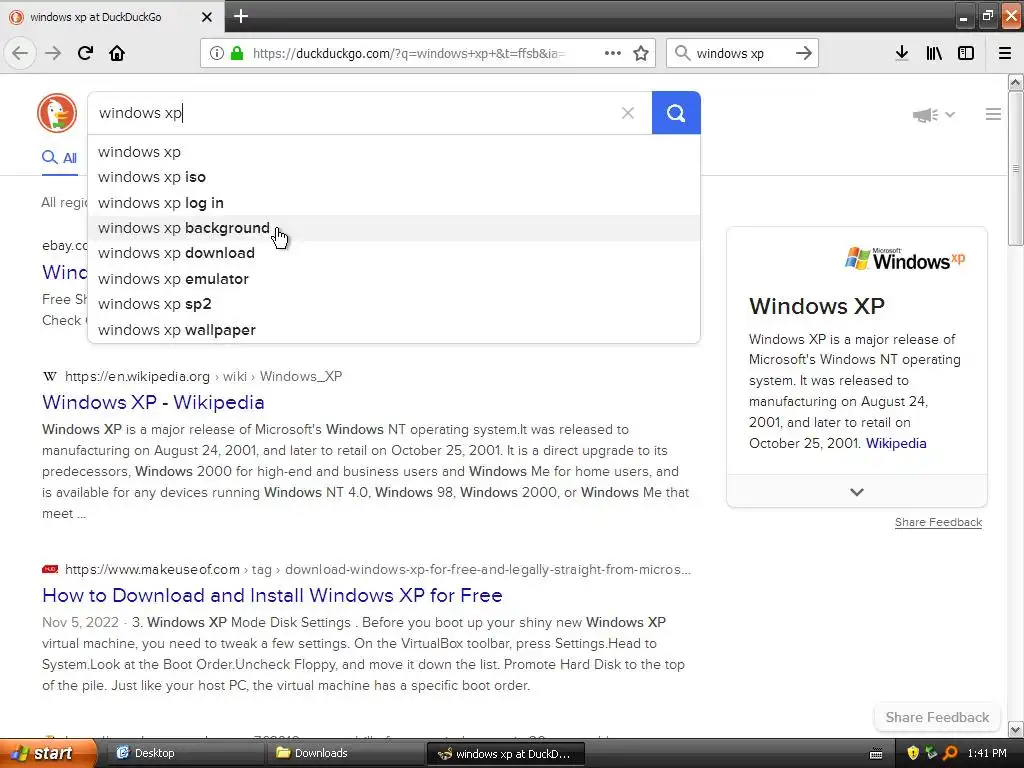The image size is (1024, 768).
Task: Bookmark this page with the star
Action: 641,53
